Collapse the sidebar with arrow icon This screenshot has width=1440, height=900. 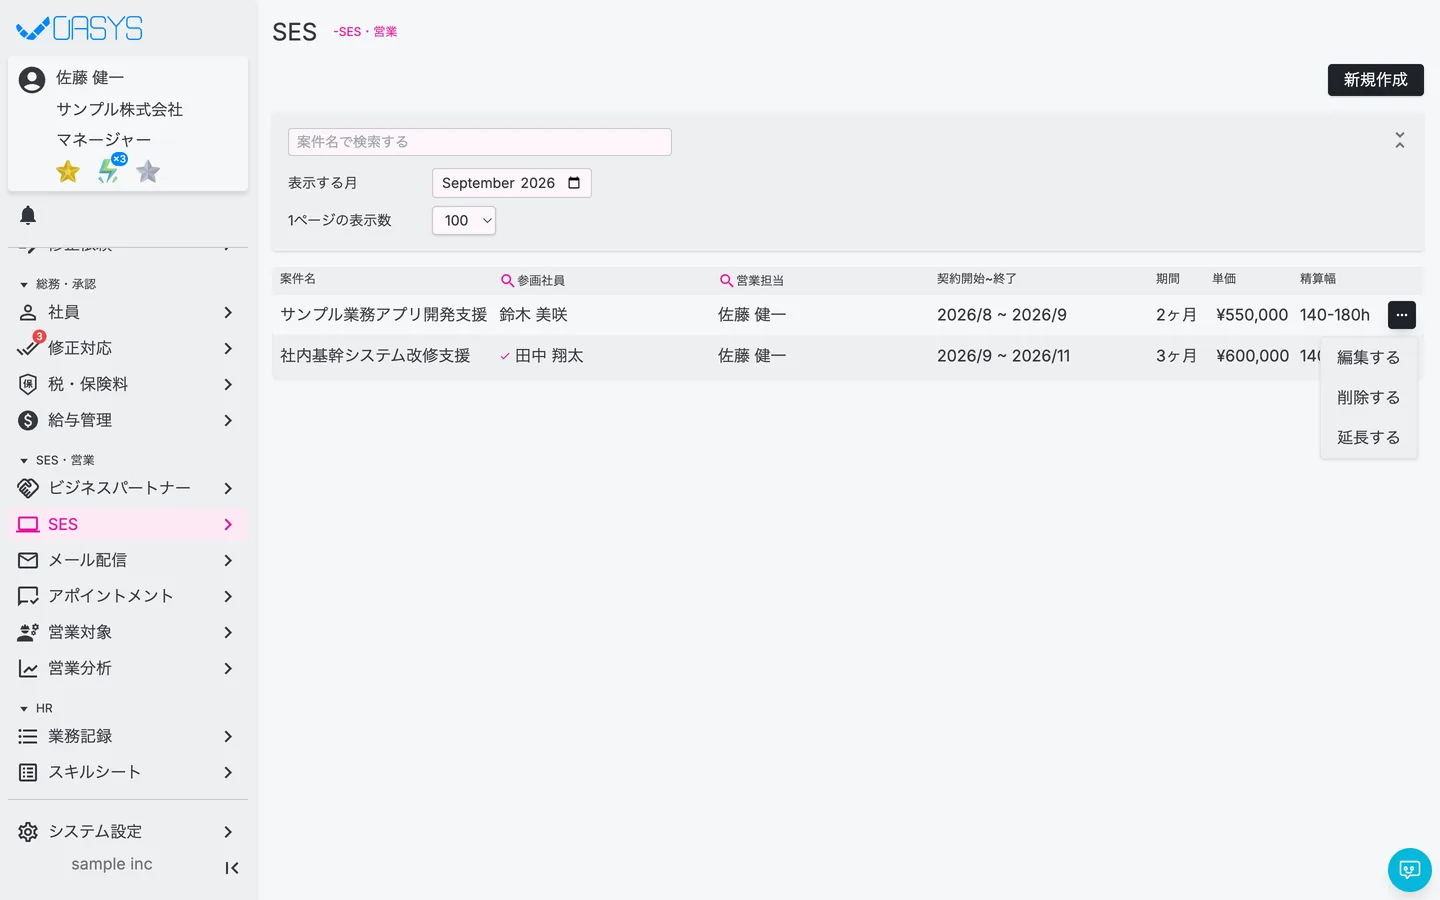(x=231, y=868)
